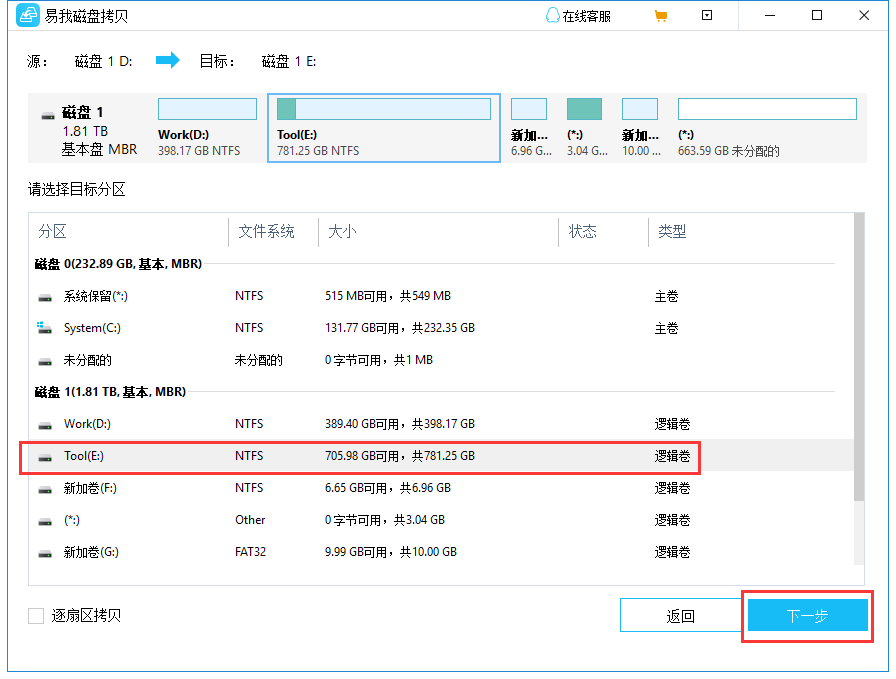Click the EaseUS Disk Copy logo icon

[27, 15]
